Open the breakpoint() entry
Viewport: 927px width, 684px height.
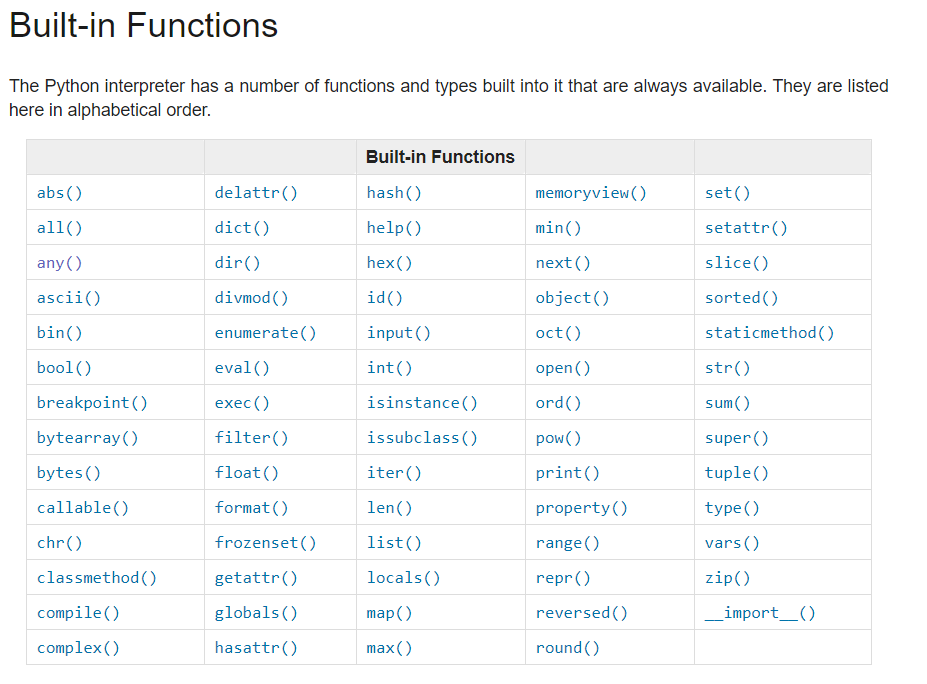point(92,403)
